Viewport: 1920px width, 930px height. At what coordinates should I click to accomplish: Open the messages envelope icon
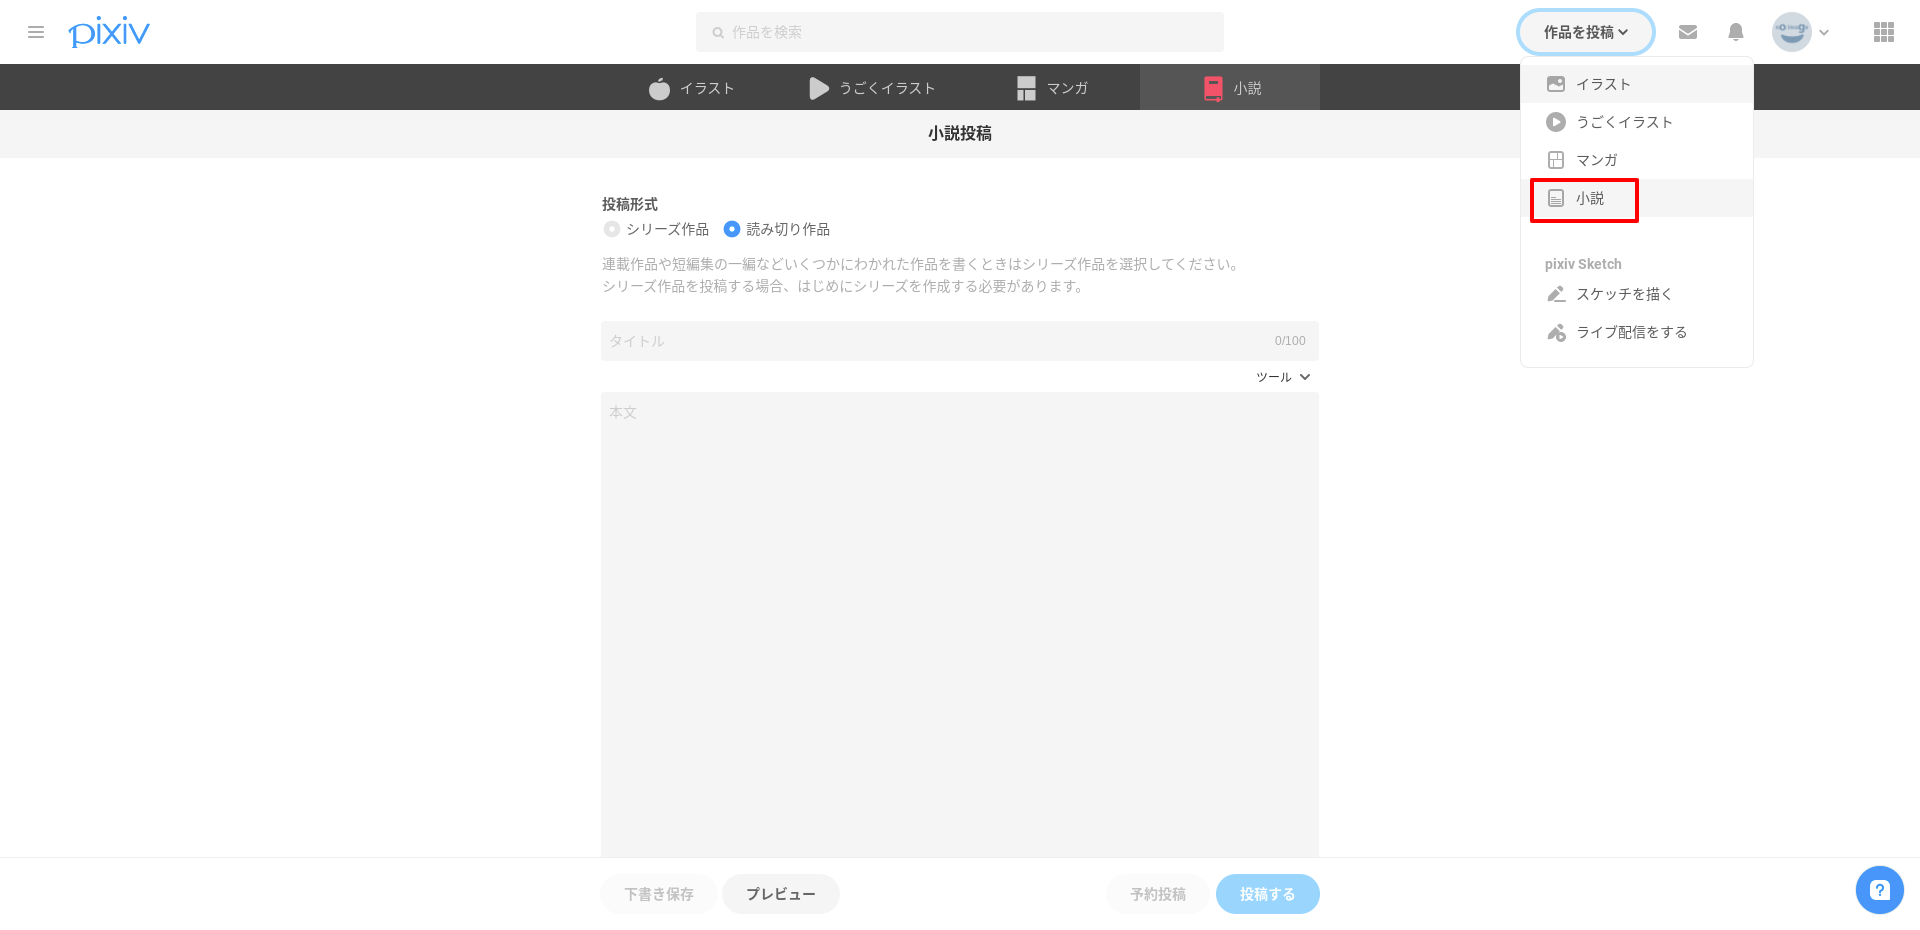1688,32
